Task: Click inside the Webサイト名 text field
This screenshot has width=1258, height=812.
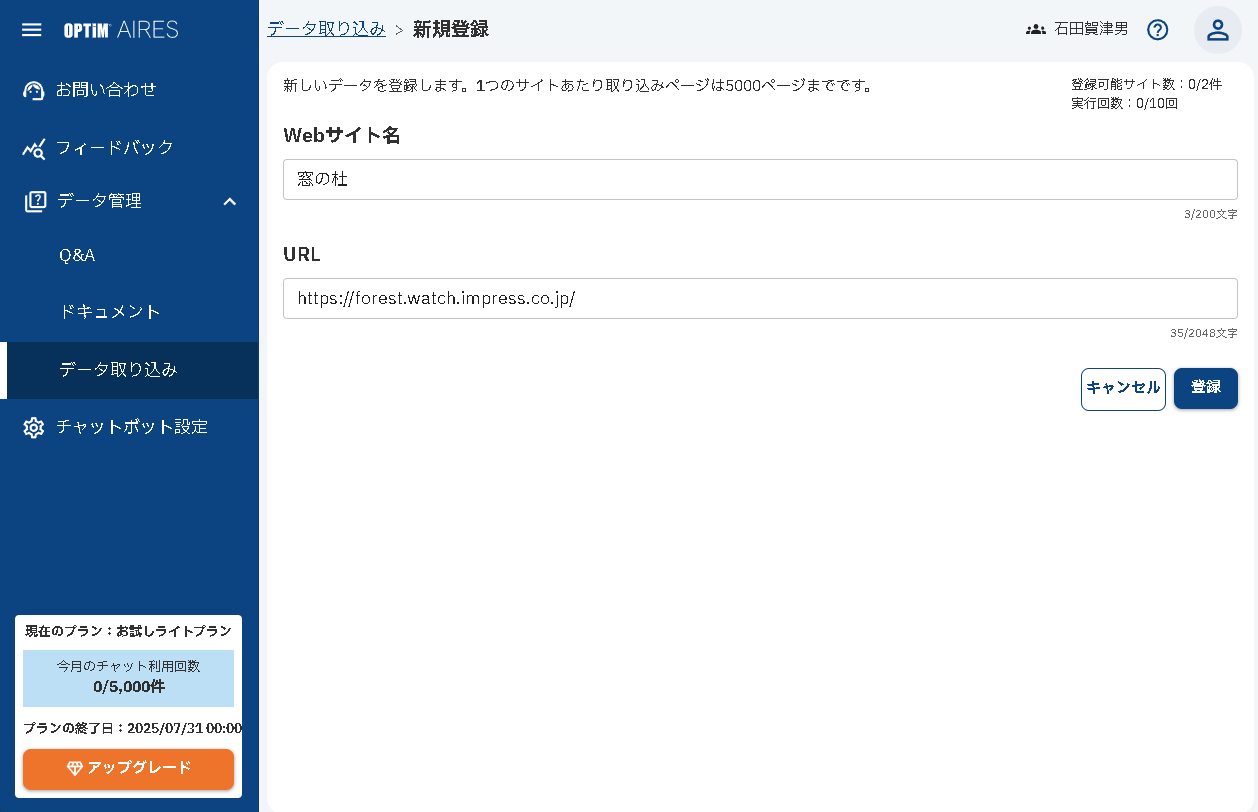Action: [760, 179]
